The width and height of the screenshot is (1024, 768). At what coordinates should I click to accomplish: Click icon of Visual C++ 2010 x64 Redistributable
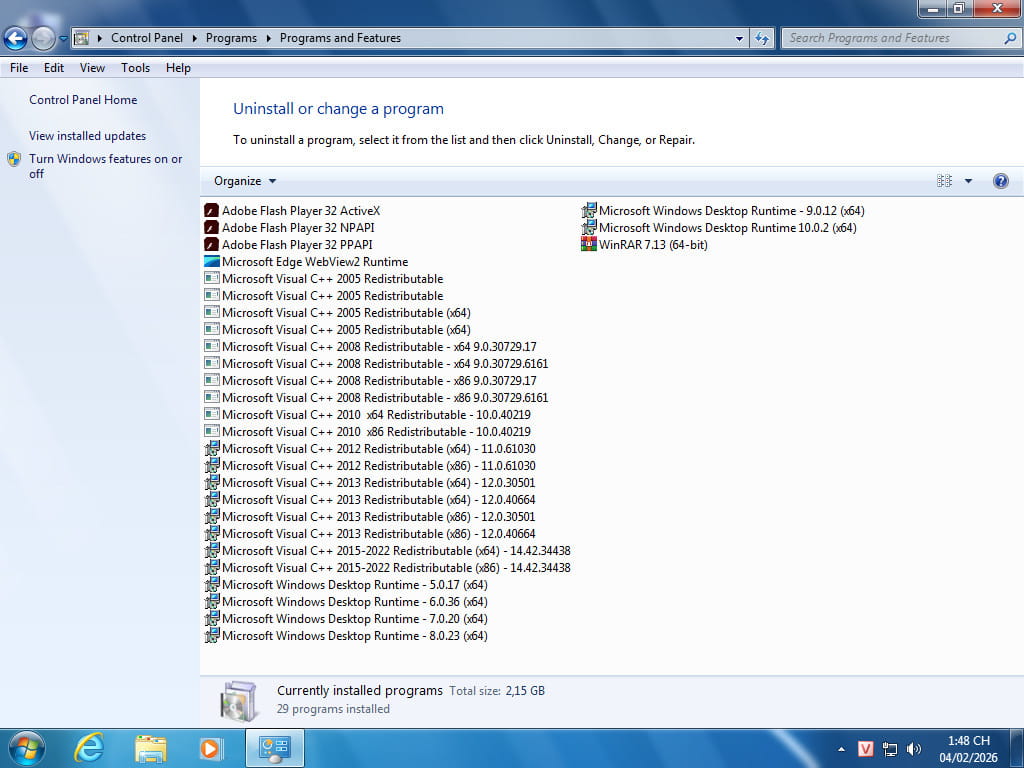[212, 414]
